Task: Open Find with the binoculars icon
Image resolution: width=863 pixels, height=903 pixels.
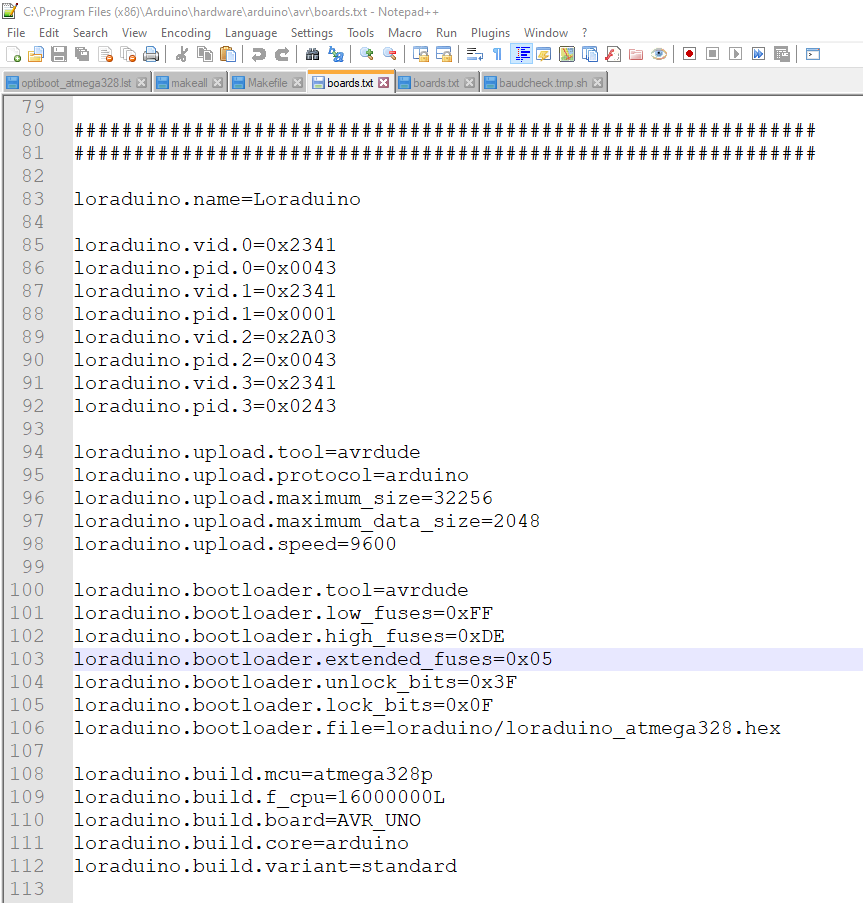Action: 313,55
